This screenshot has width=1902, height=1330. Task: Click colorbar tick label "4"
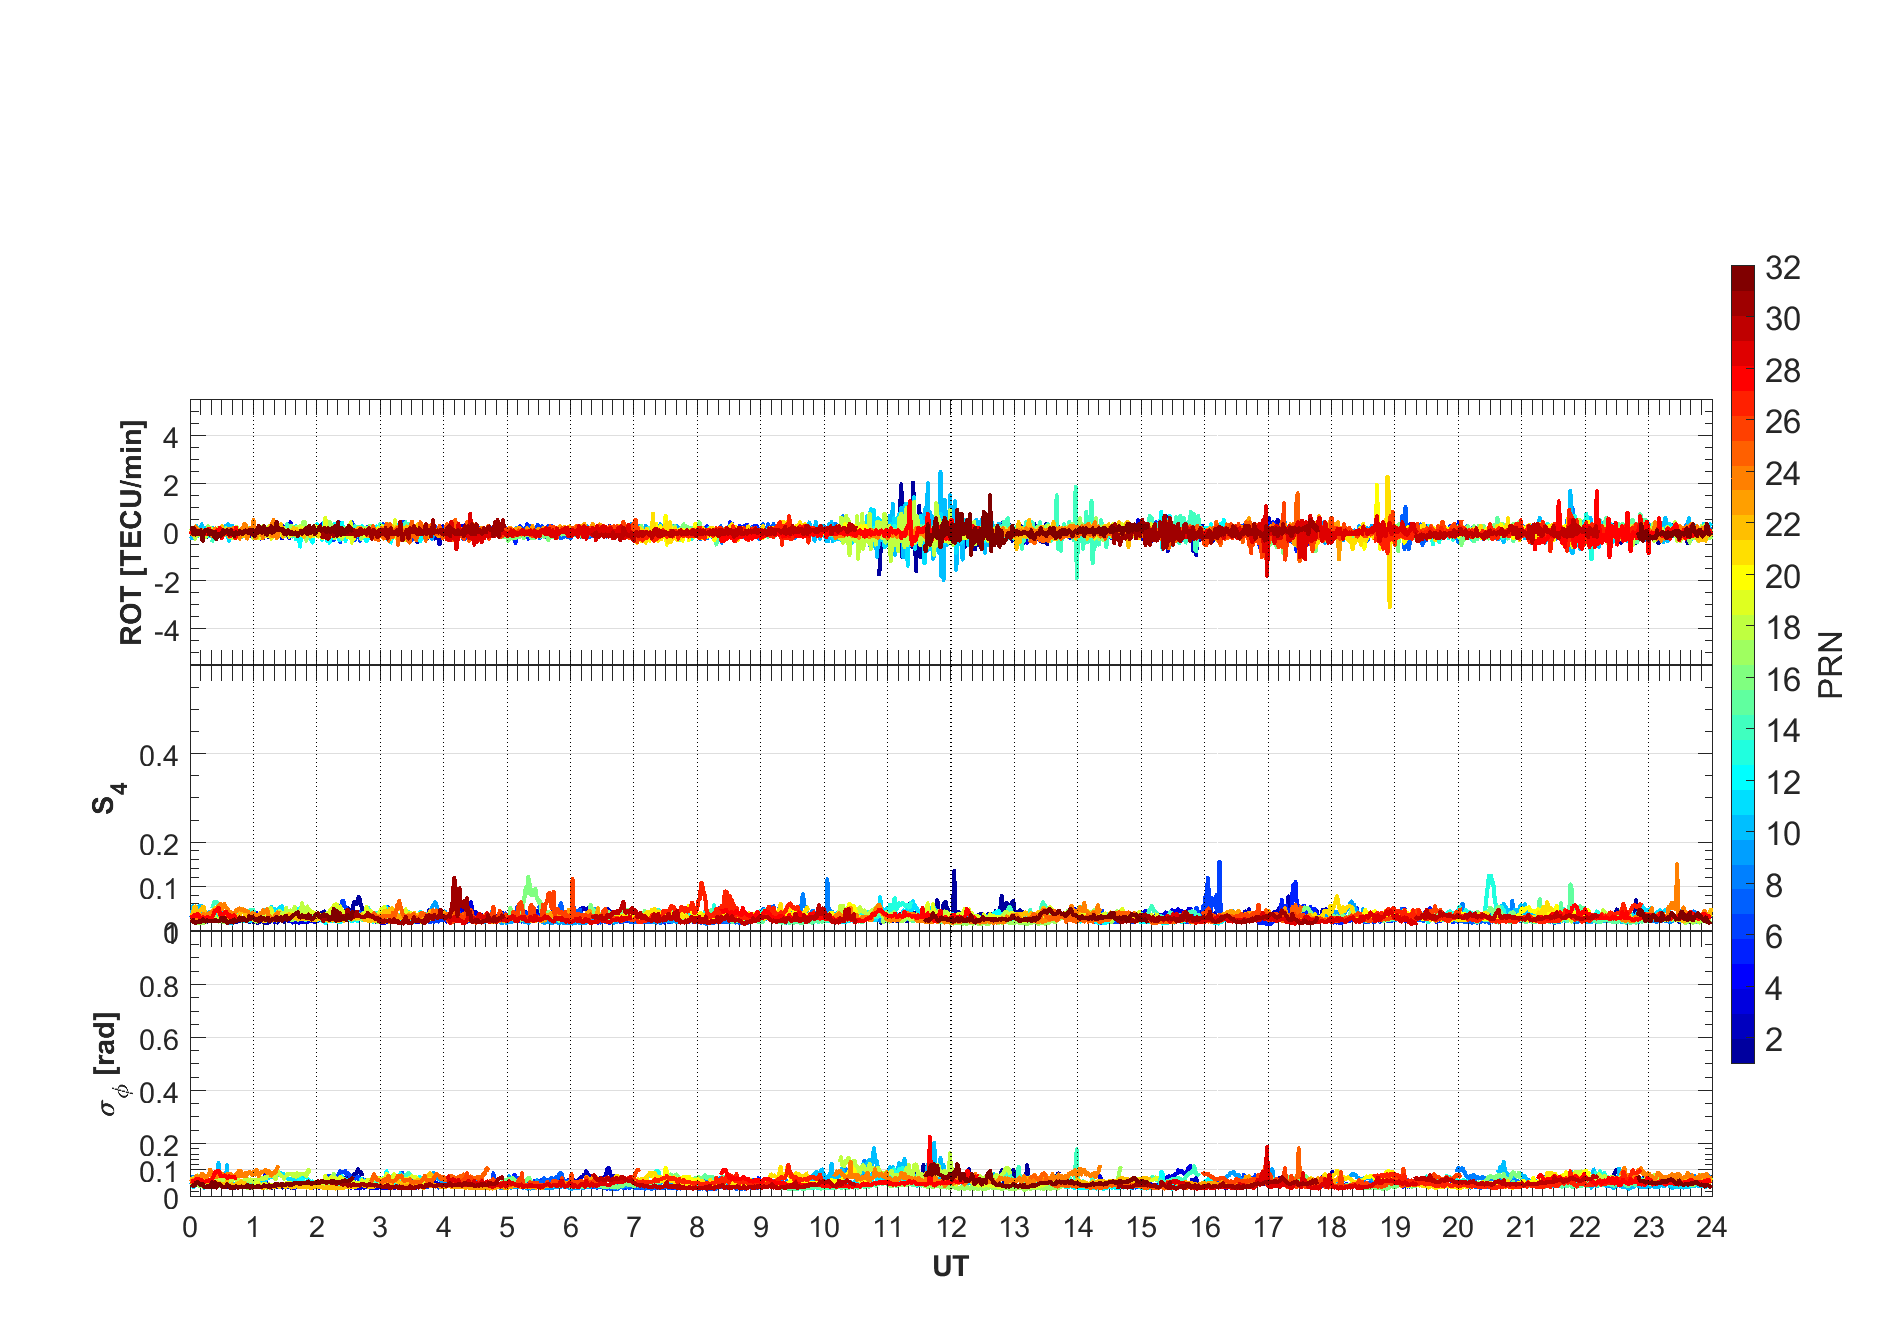point(1774,989)
